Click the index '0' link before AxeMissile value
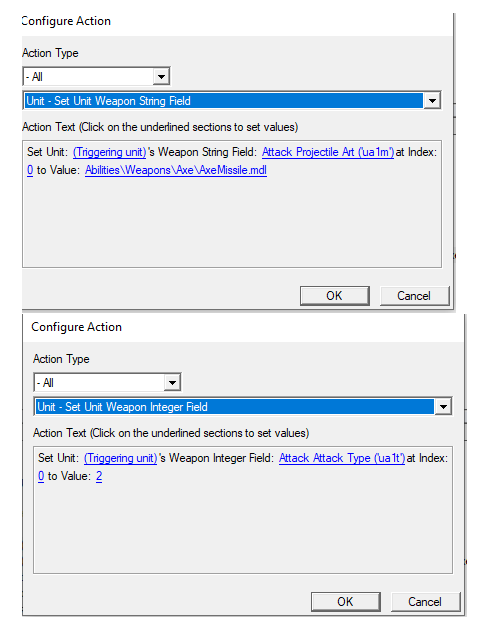This screenshot has height=635, width=498. [30, 170]
